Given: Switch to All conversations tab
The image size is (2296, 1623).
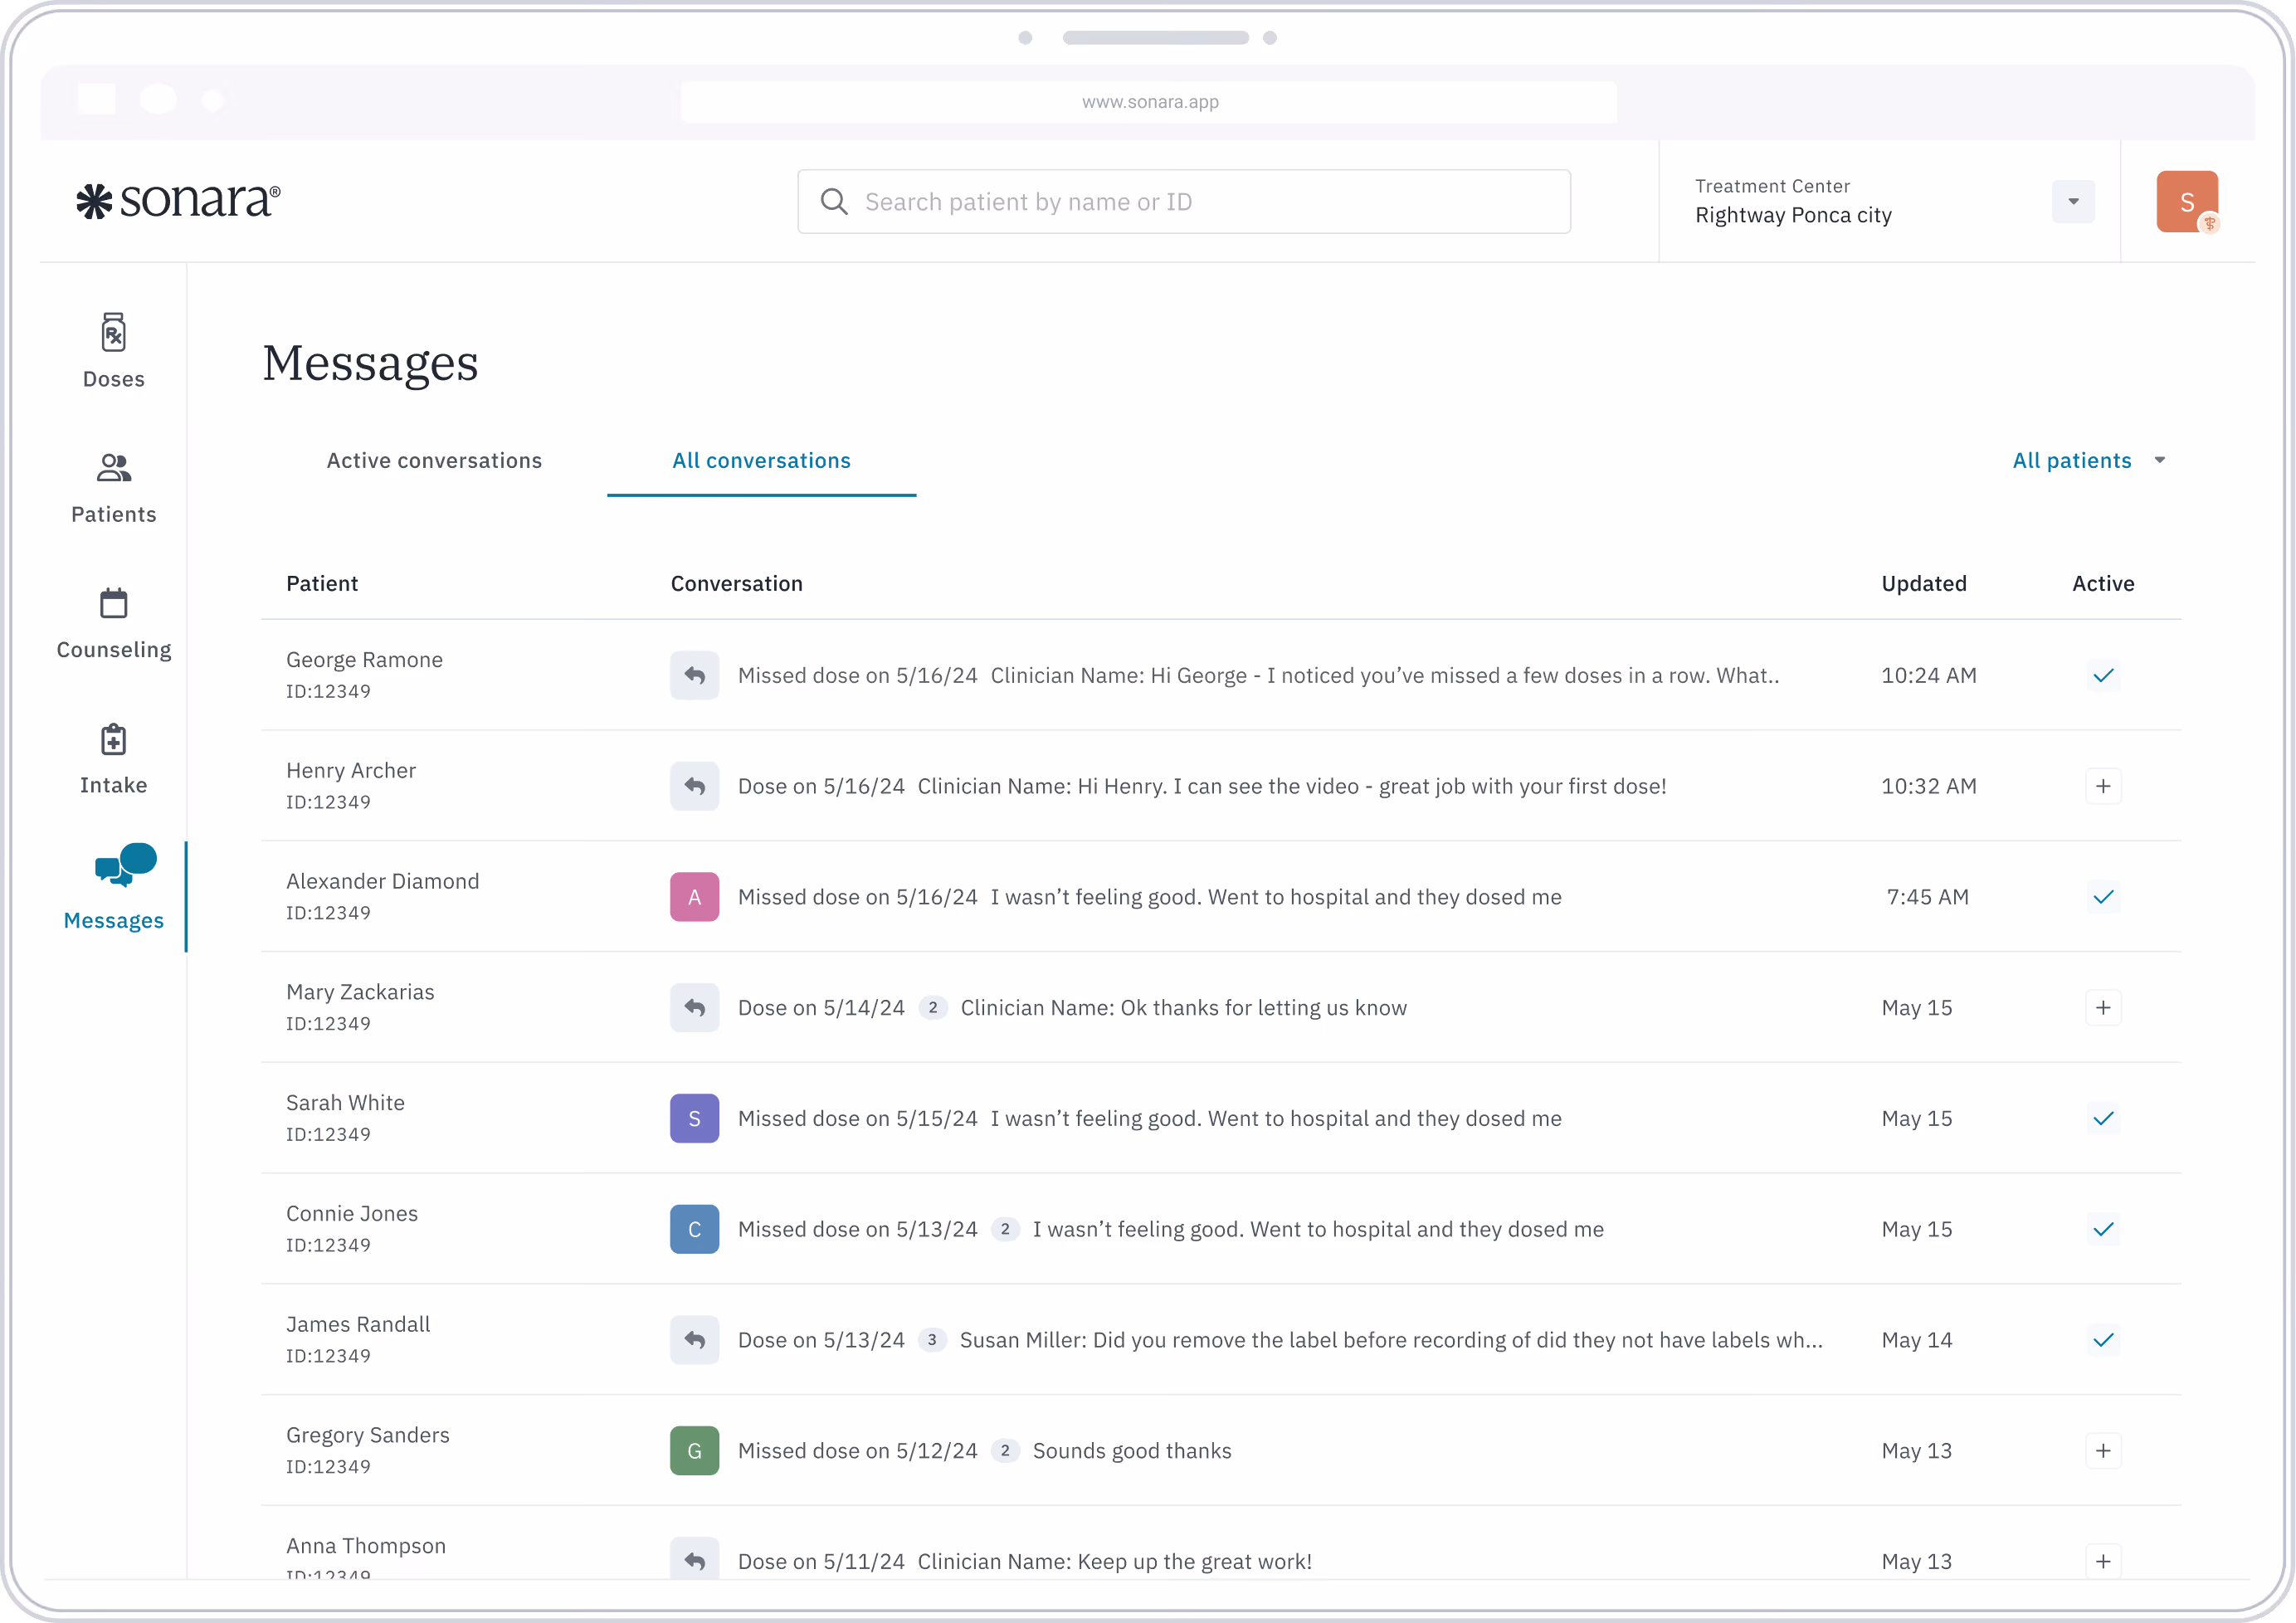Looking at the screenshot, I should 761,461.
